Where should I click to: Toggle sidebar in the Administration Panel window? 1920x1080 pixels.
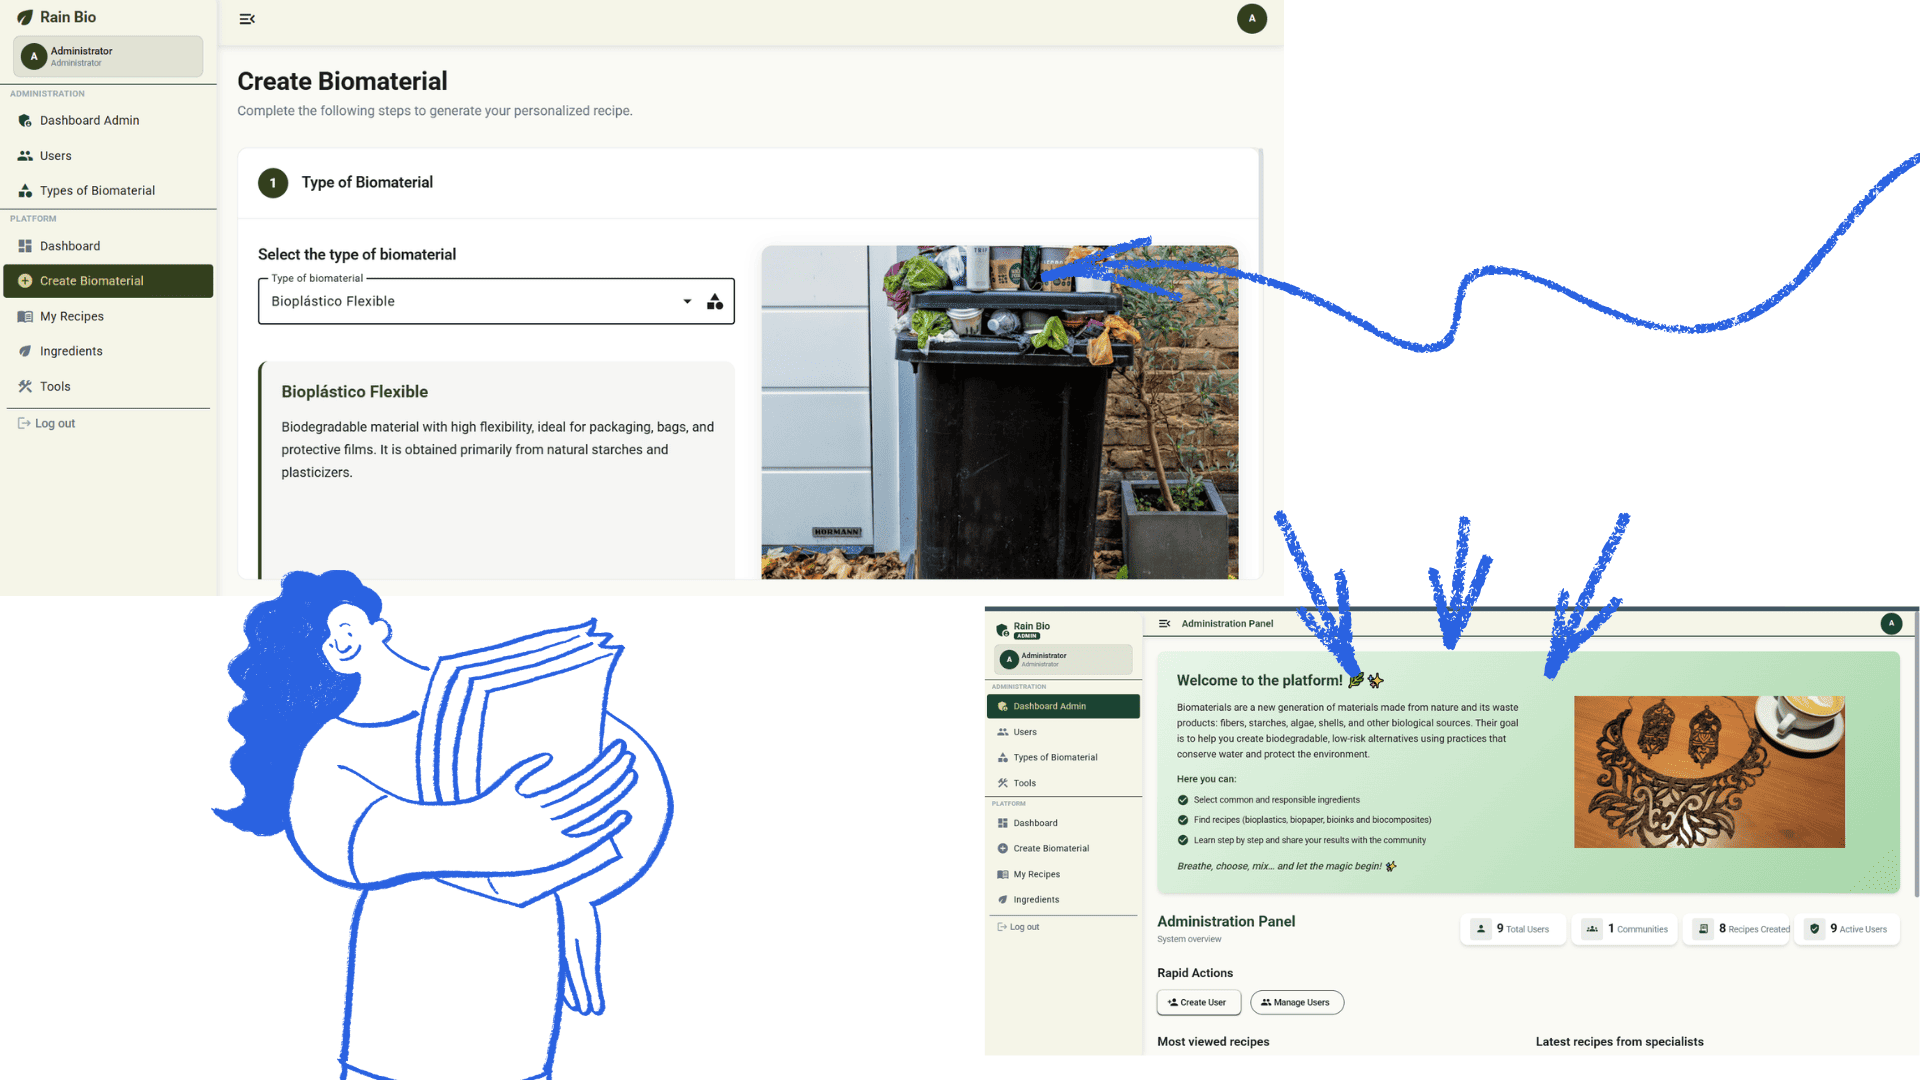pyautogui.click(x=1164, y=624)
